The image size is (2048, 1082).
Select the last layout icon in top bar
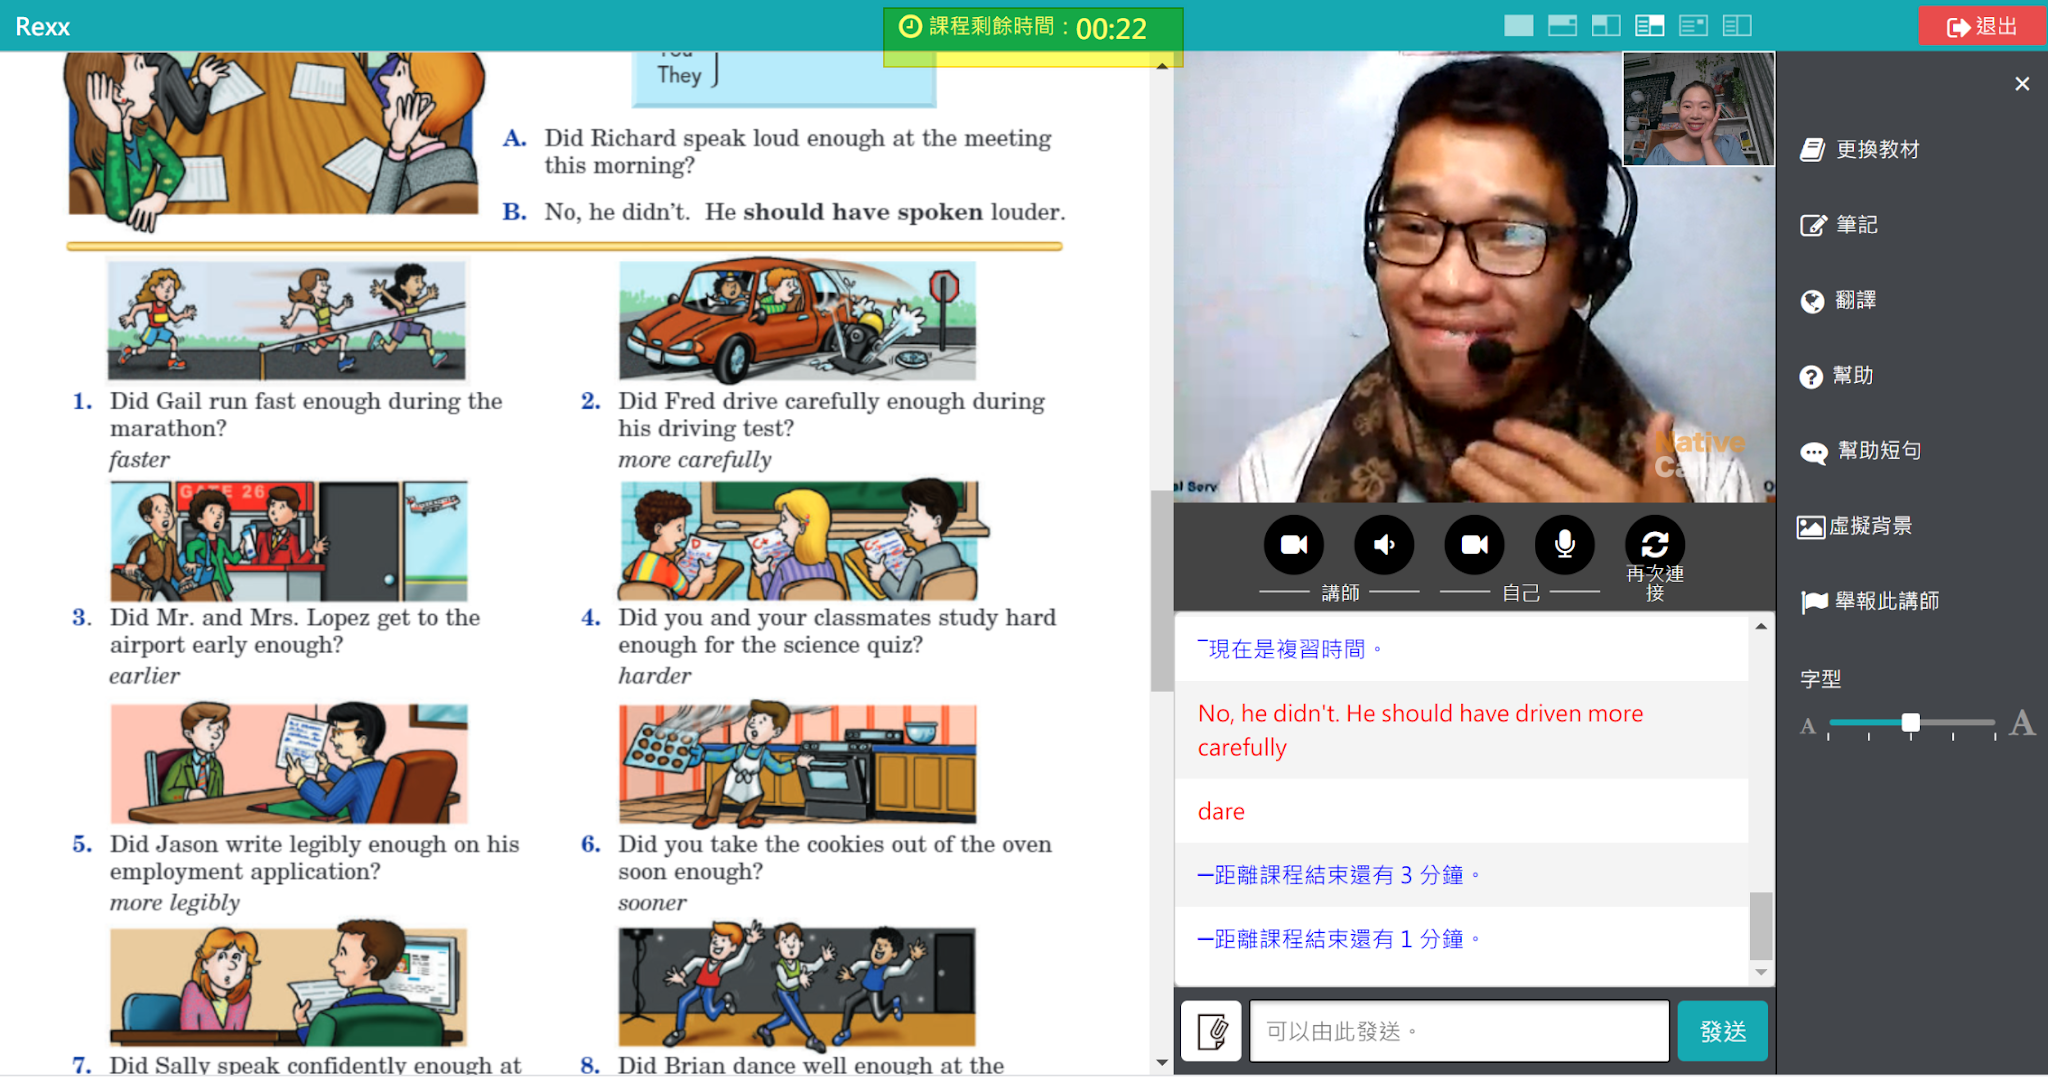1737,26
